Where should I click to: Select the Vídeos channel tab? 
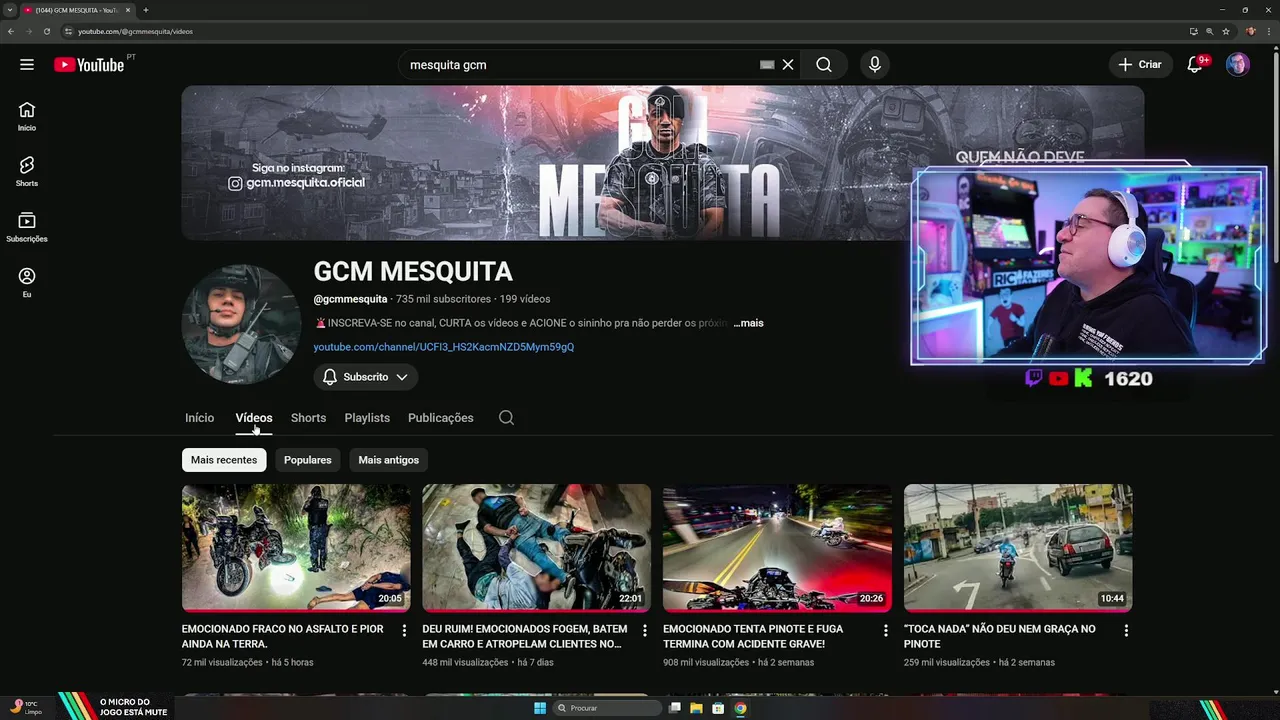coord(254,418)
